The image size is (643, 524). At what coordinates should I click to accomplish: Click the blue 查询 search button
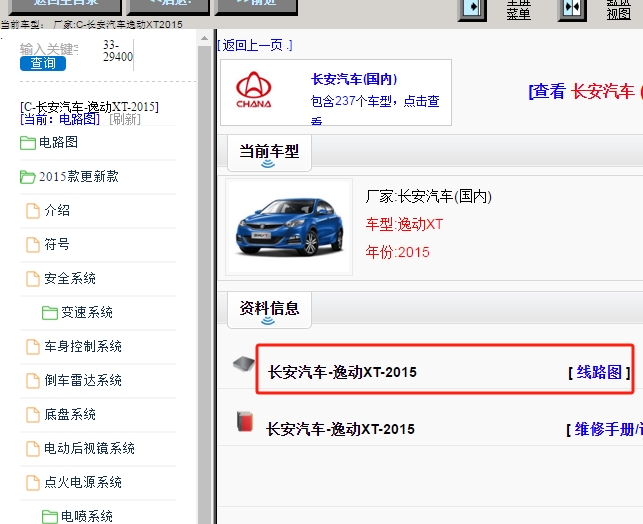click(x=43, y=64)
